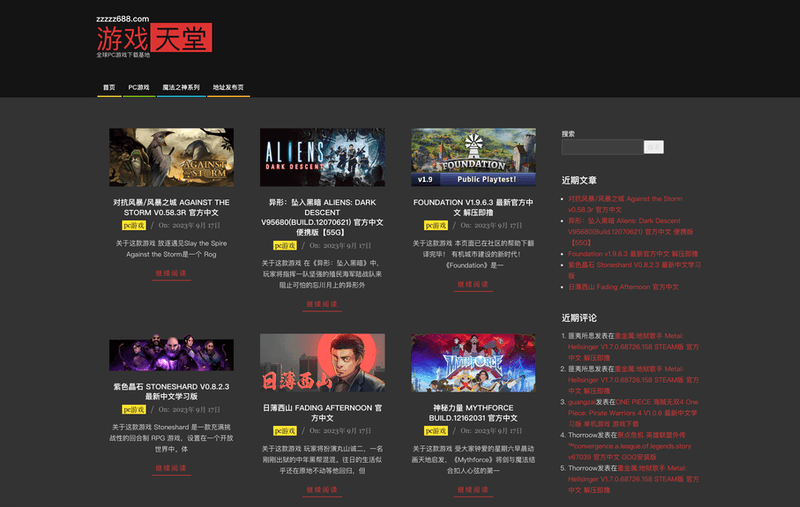Open recent post Fading Afternoon 官方中文

tap(623, 287)
